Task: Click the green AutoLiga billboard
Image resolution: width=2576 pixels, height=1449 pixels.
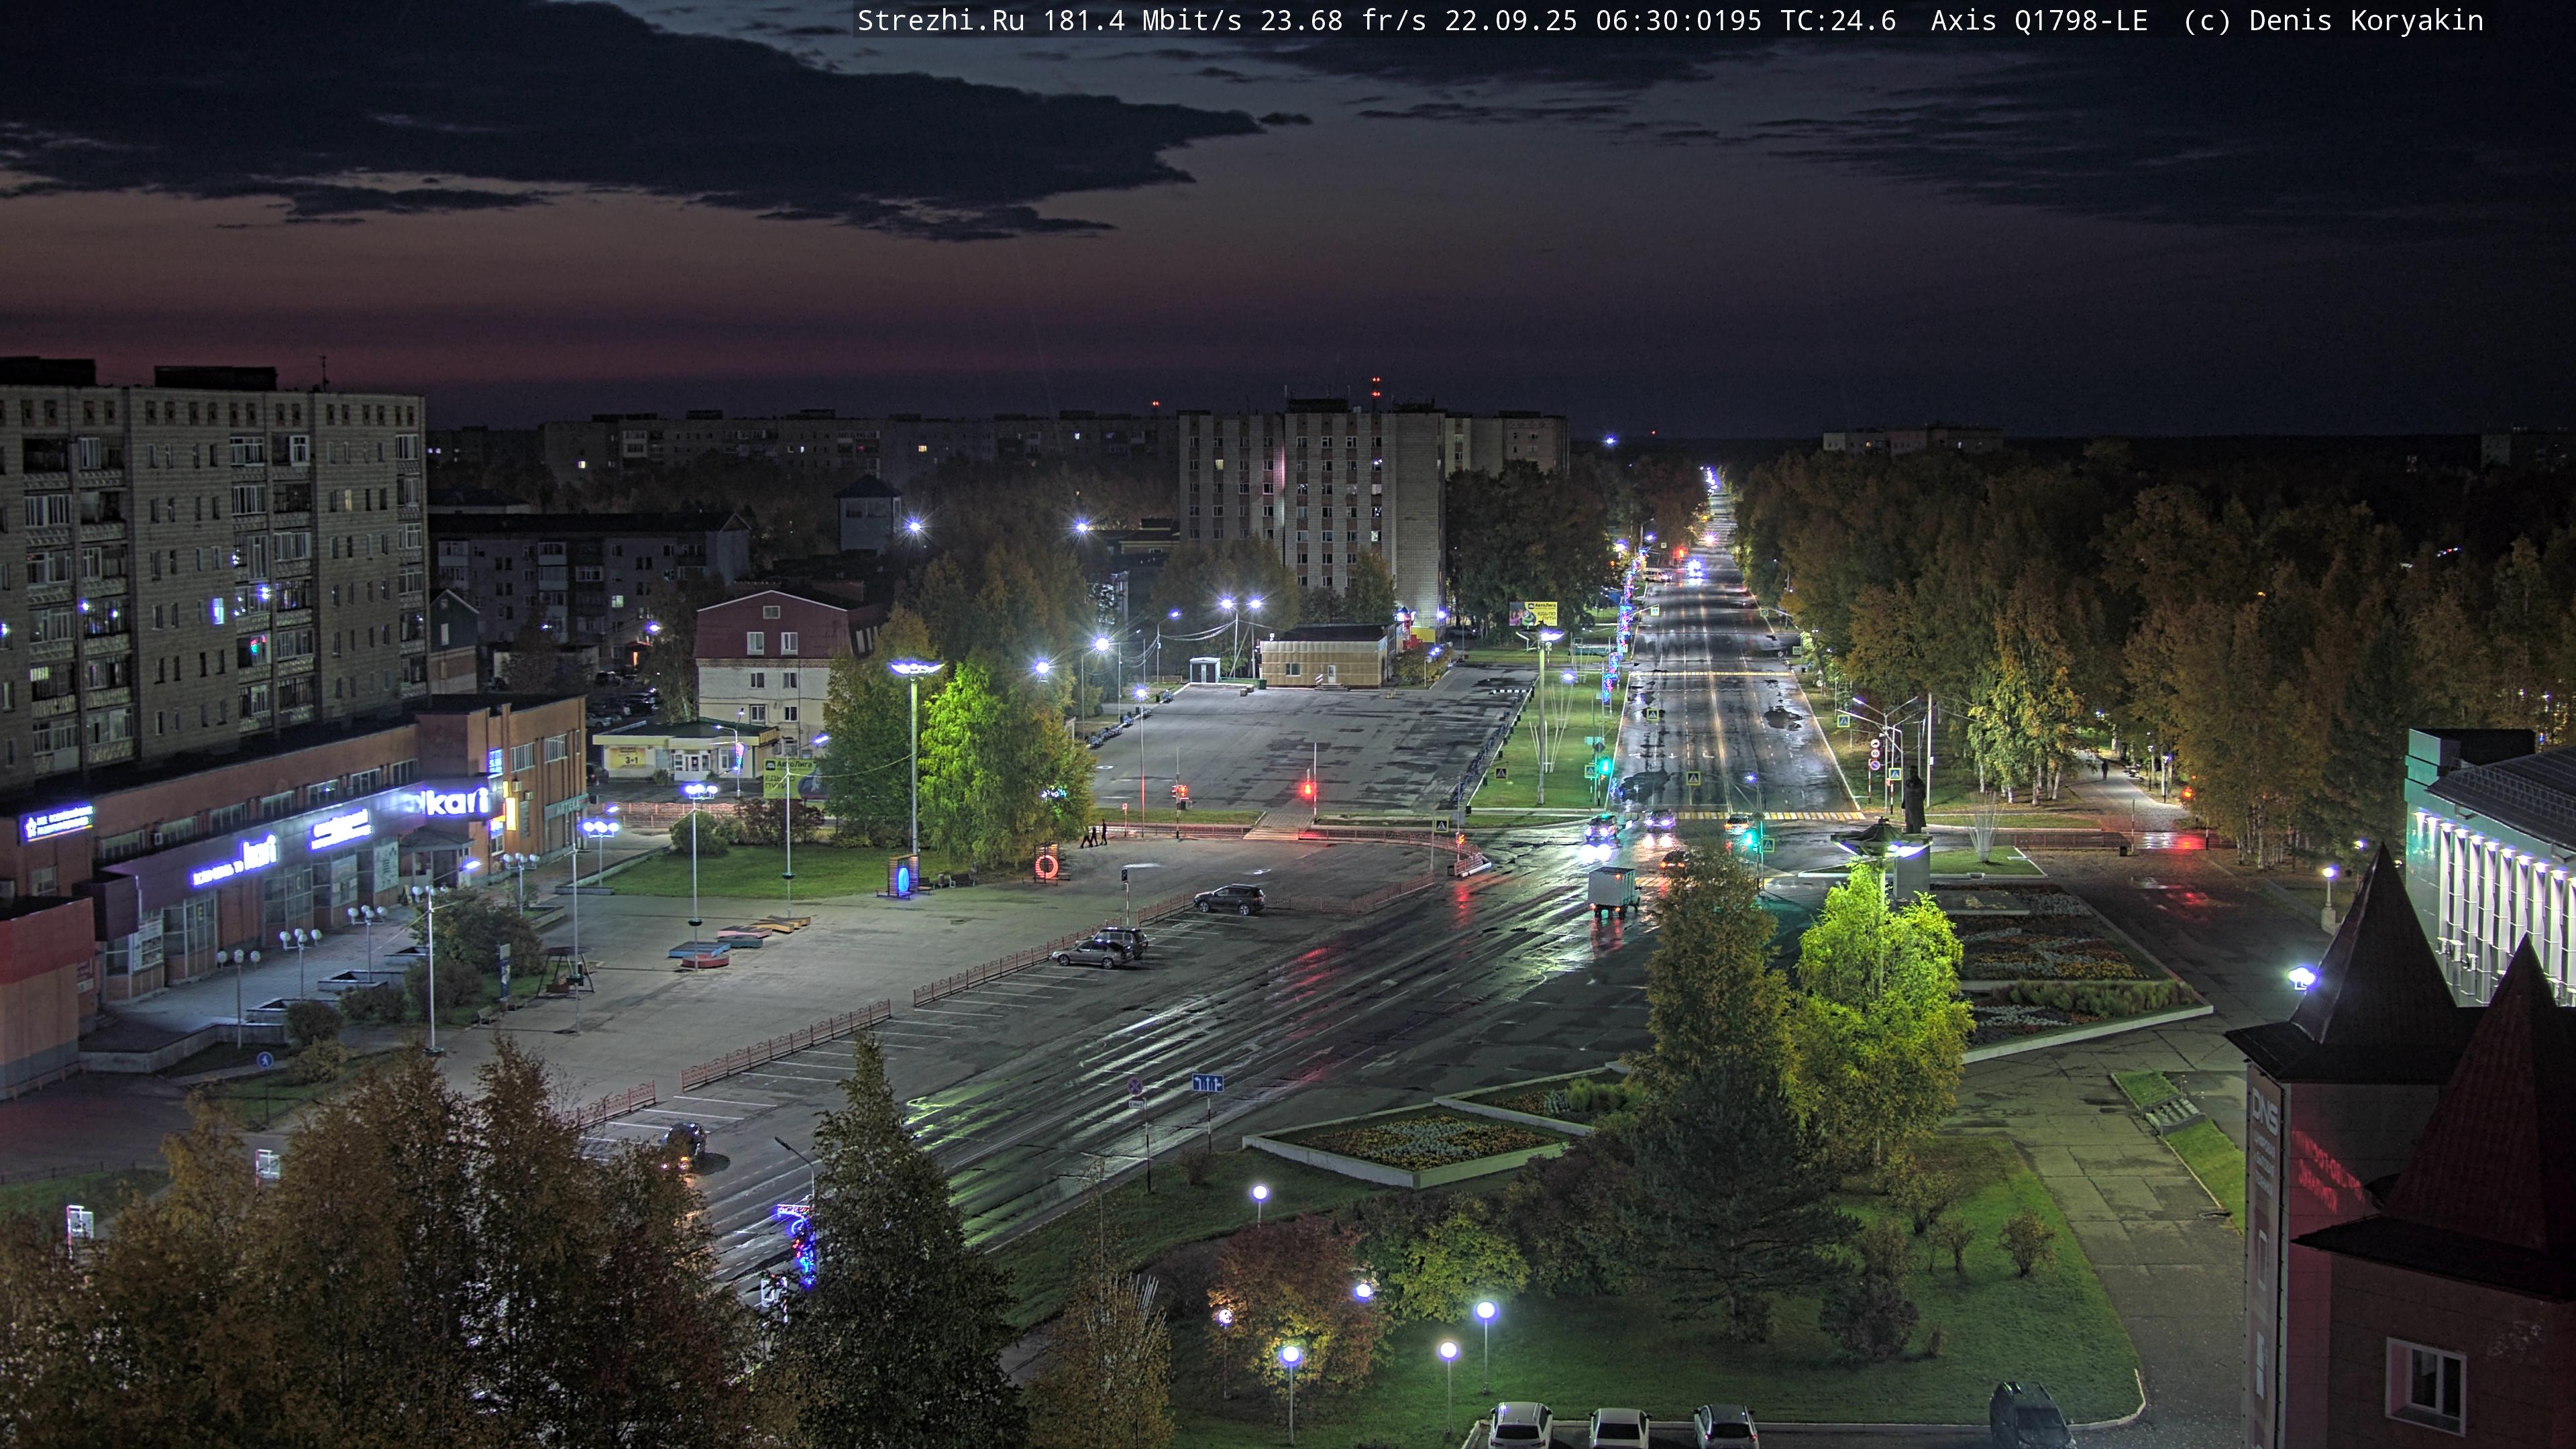Action: pyautogui.click(x=787, y=777)
